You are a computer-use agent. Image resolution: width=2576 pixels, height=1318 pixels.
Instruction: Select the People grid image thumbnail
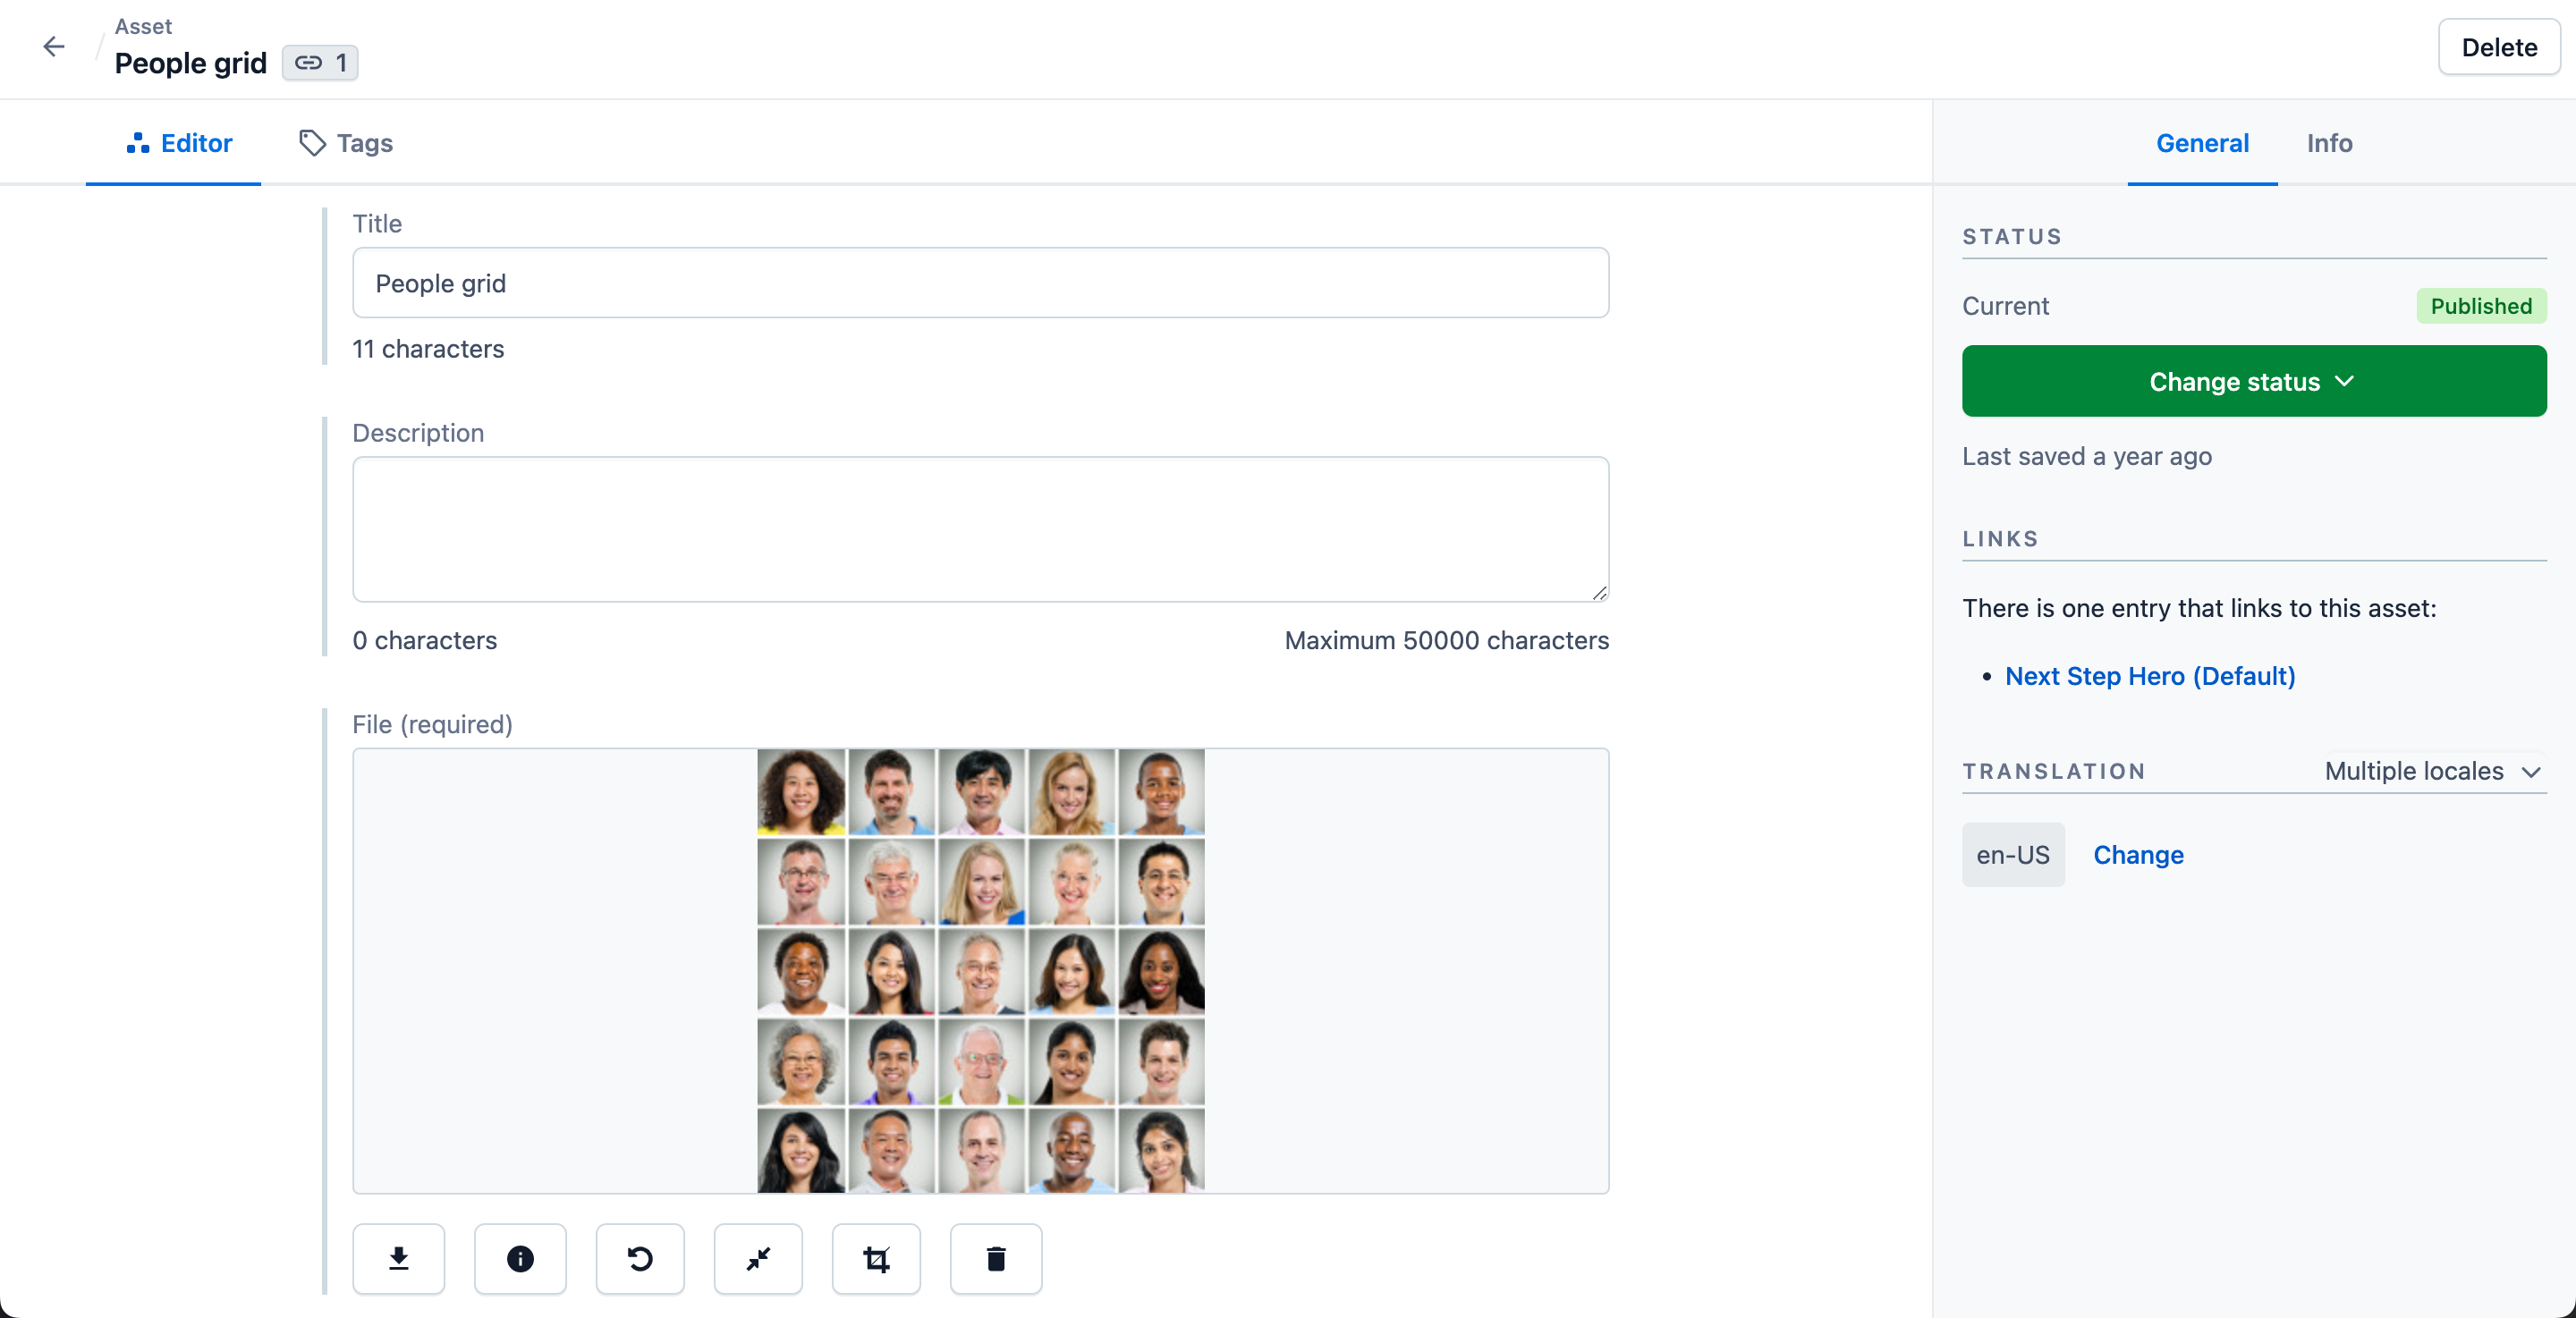[x=980, y=972]
